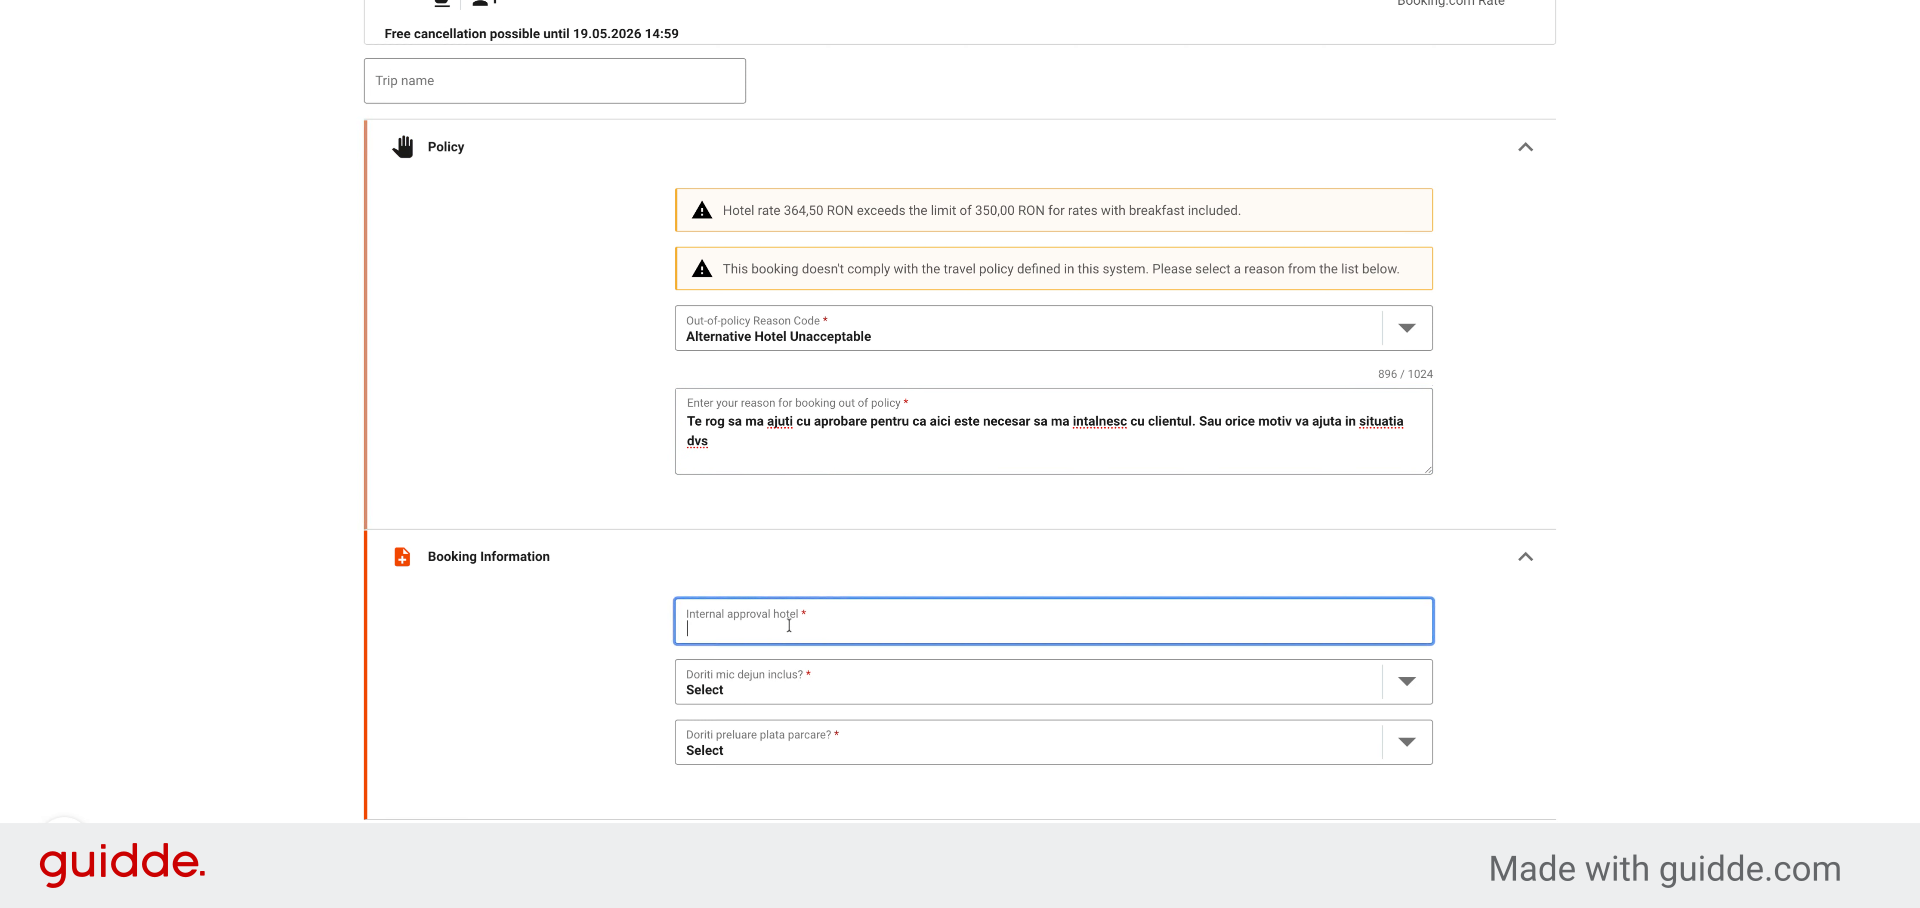The height and width of the screenshot is (908, 1920).
Task: Click the Booking Information section heading
Action: [x=489, y=557]
